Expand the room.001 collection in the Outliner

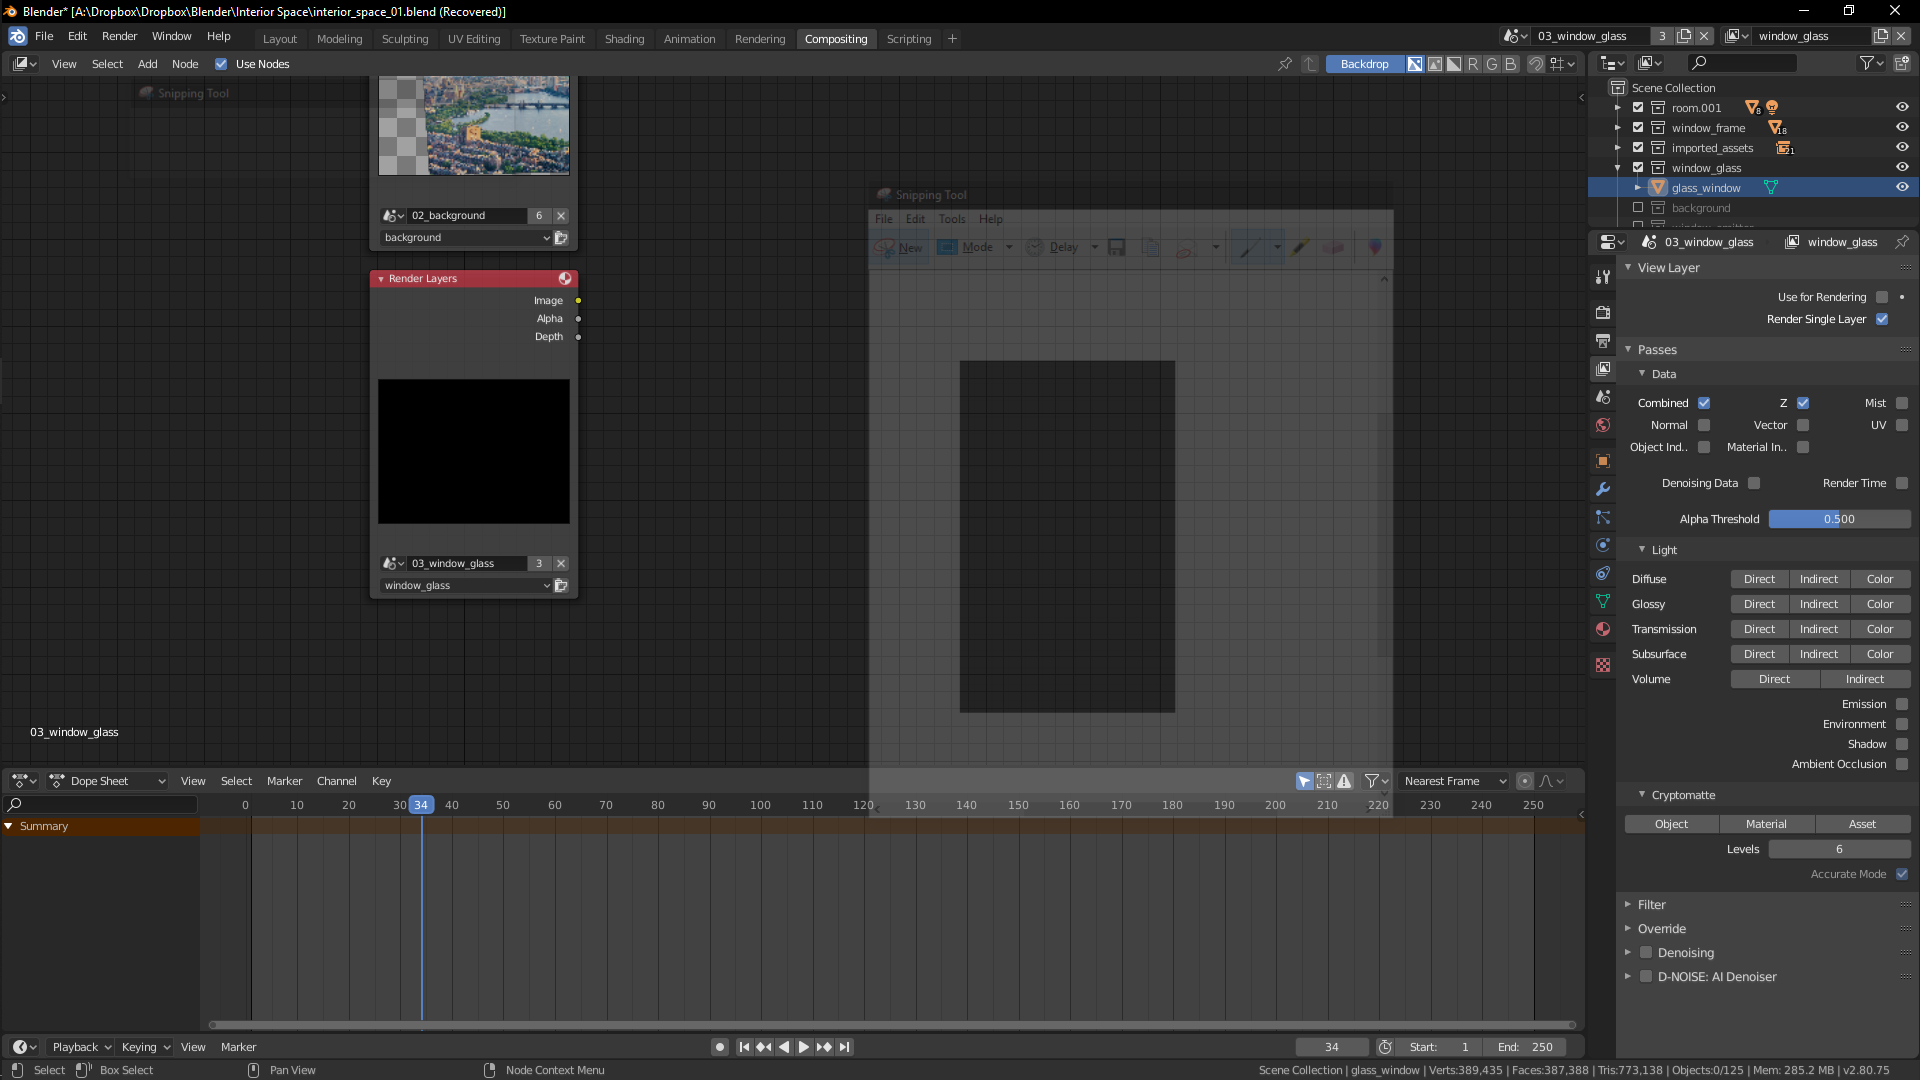tap(1618, 108)
